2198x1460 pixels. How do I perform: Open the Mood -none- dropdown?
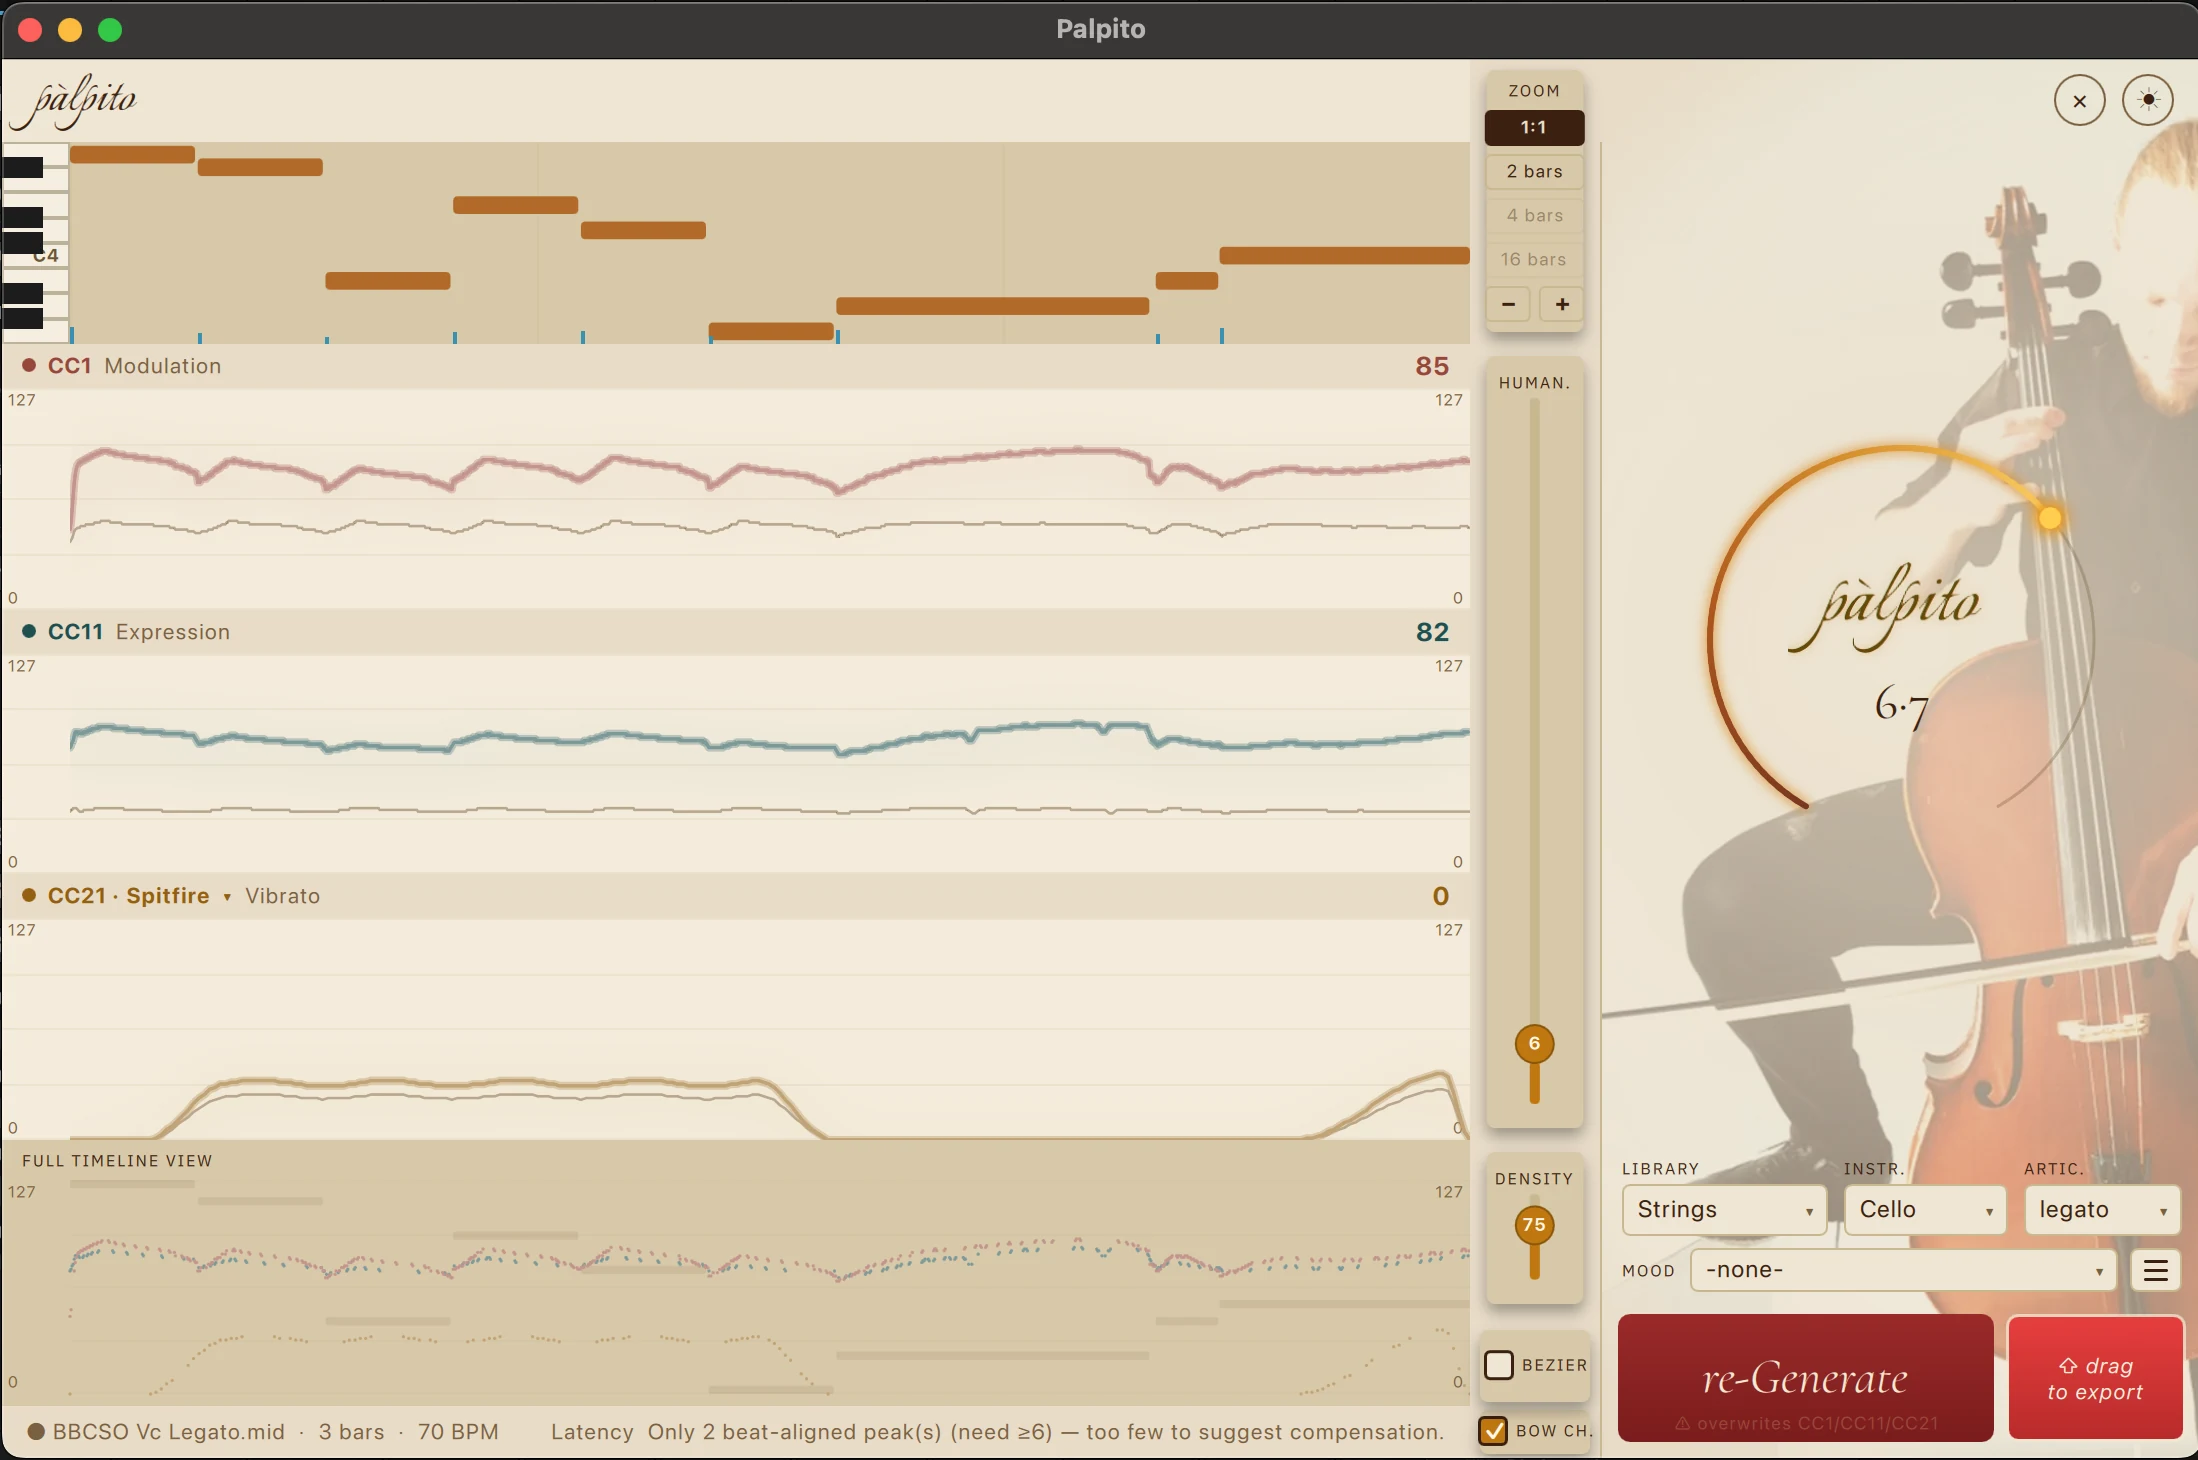click(x=1903, y=1270)
